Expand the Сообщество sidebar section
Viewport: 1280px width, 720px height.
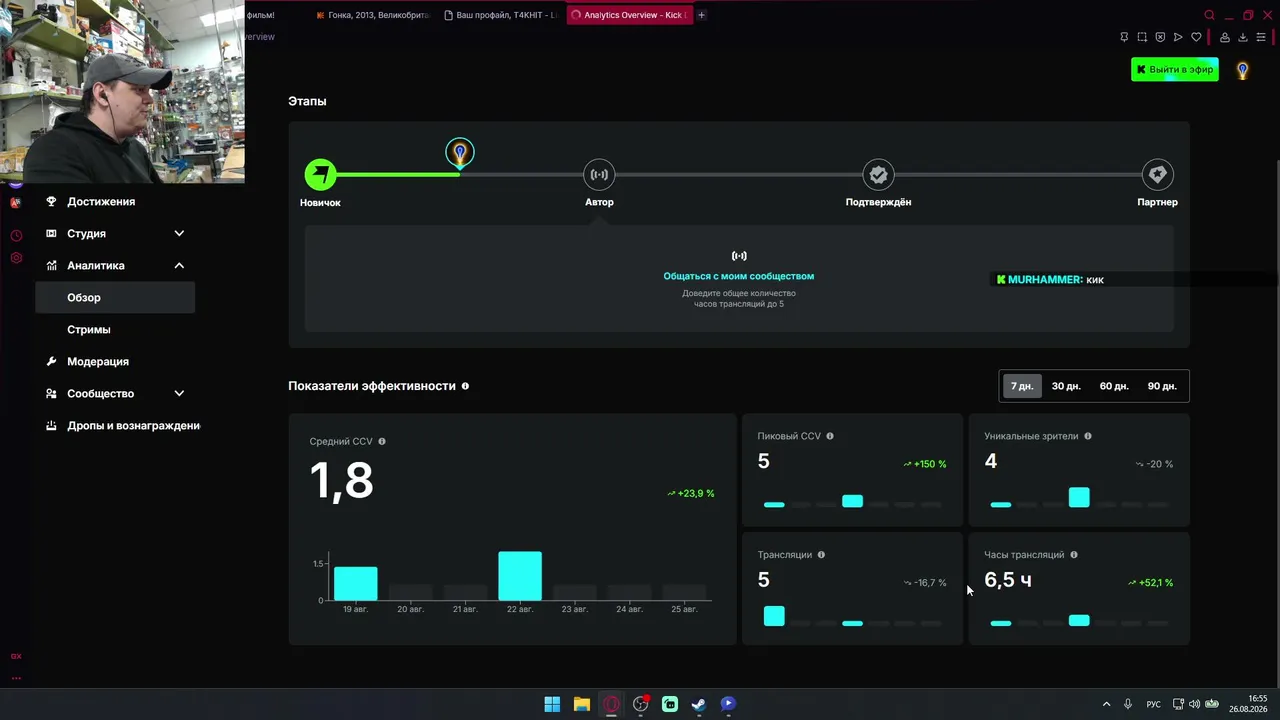coord(179,393)
